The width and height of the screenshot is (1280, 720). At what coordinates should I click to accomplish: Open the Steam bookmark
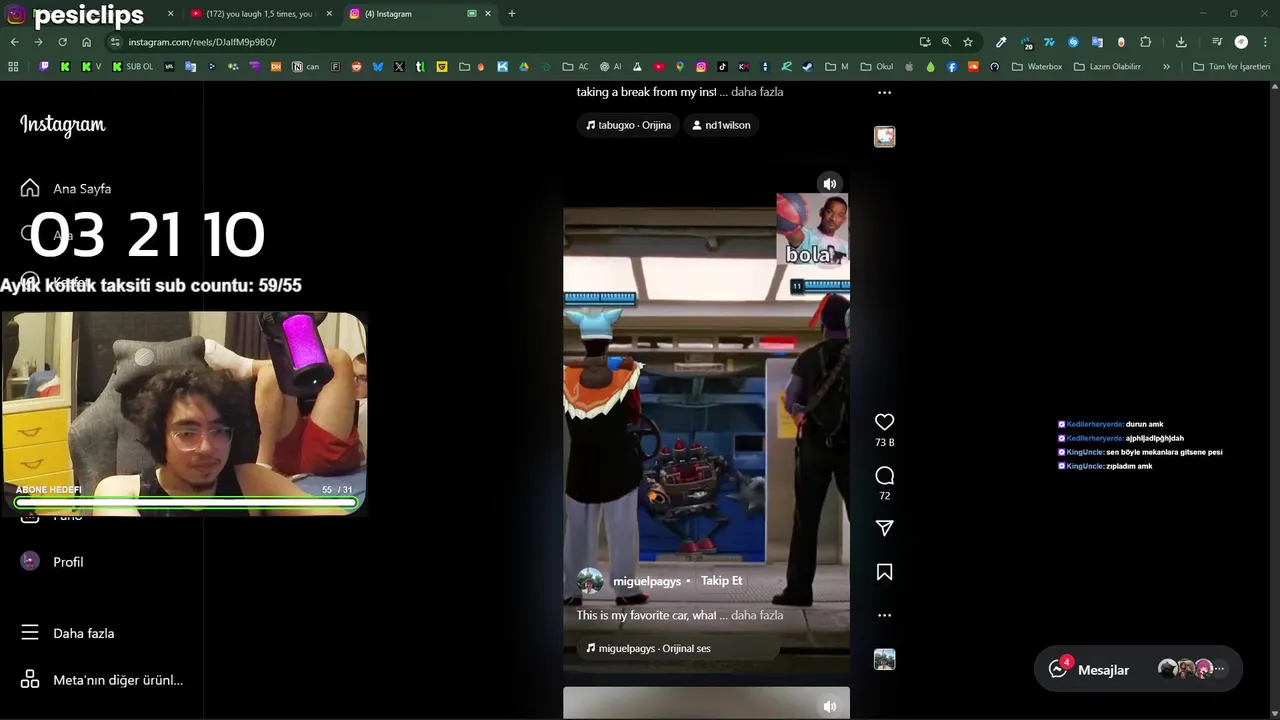coord(807,66)
